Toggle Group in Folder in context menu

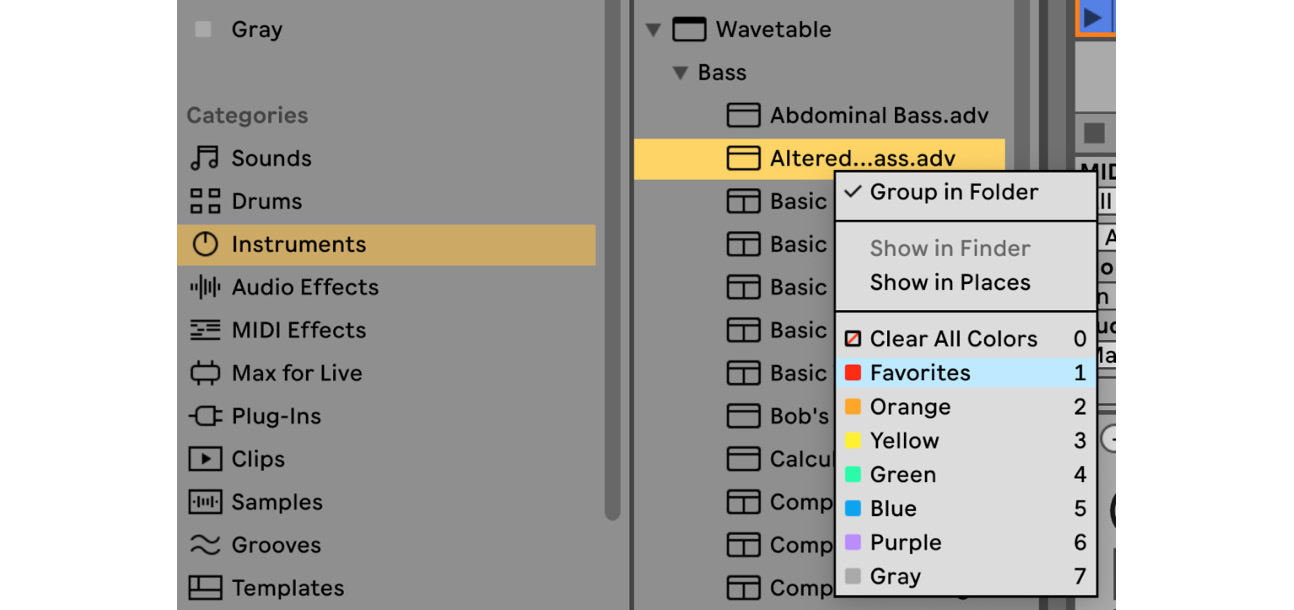966,192
